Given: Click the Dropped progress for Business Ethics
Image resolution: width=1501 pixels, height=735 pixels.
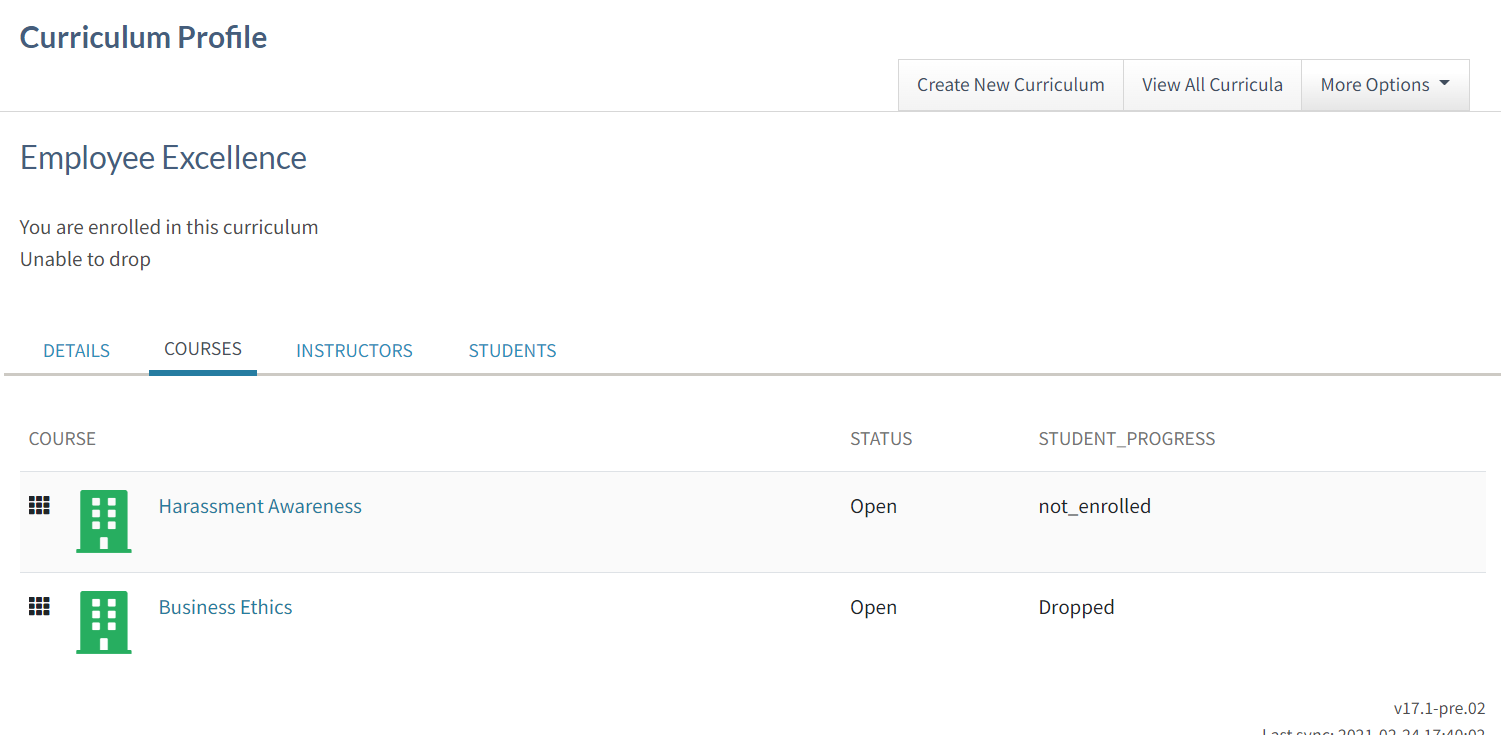Looking at the screenshot, I should click(x=1076, y=607).
